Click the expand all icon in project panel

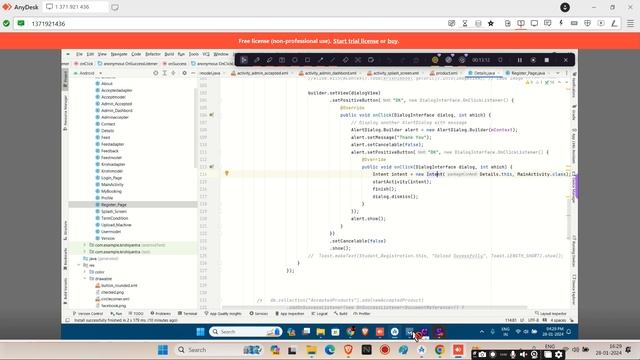[x=164, y=73]
